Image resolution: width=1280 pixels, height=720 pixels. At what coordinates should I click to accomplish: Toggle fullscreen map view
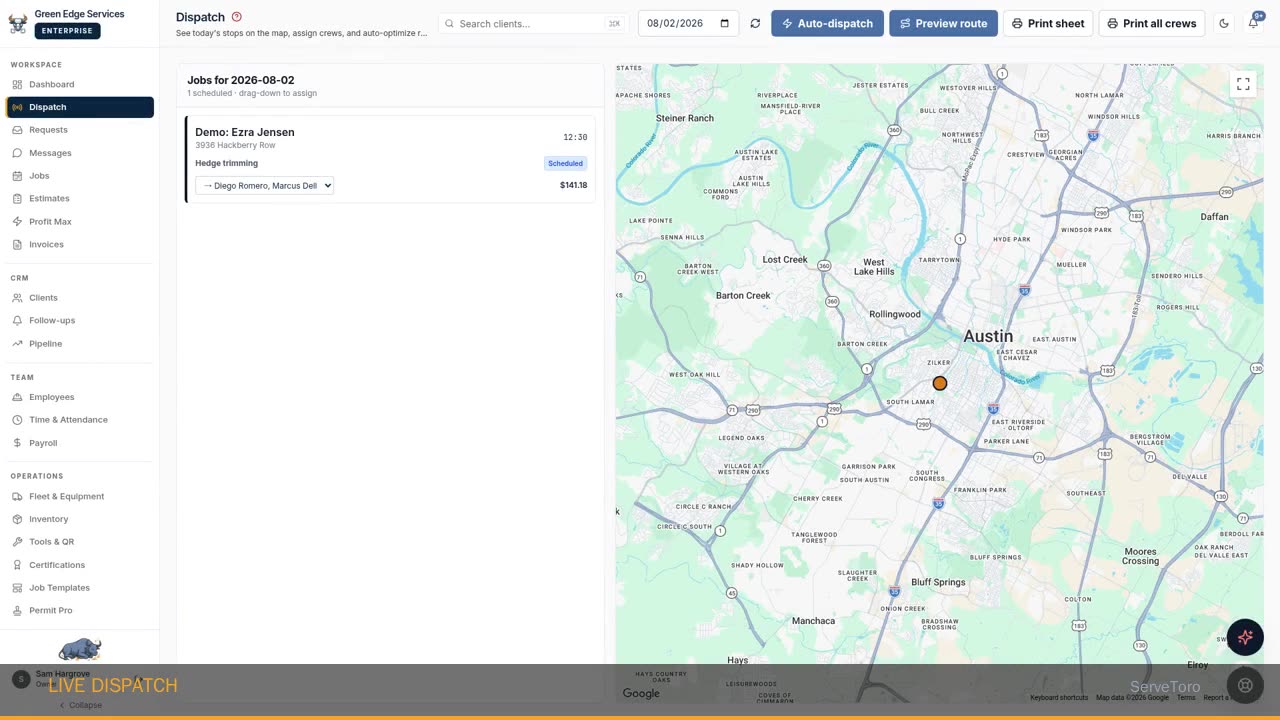(1243, 84)
